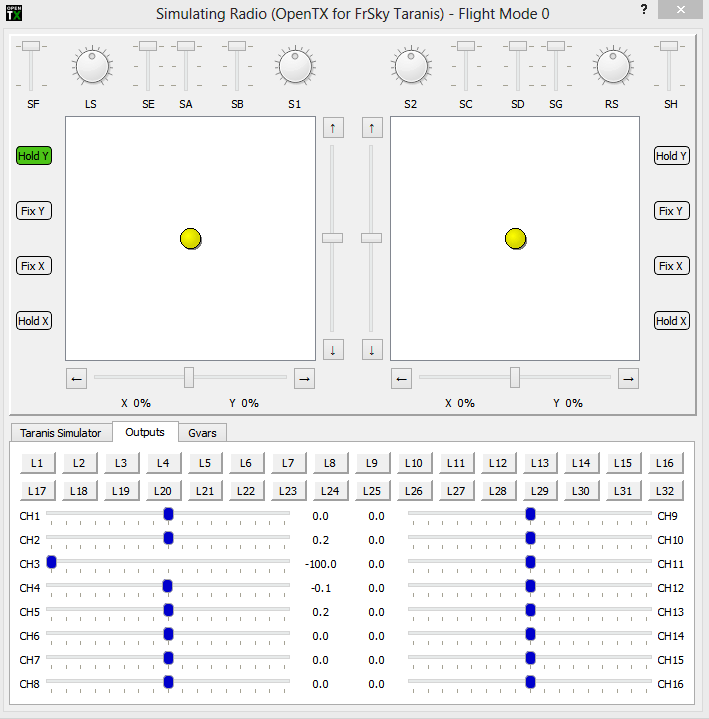
Task: Click the CH3 value -100.0
Action: point(321,564)
